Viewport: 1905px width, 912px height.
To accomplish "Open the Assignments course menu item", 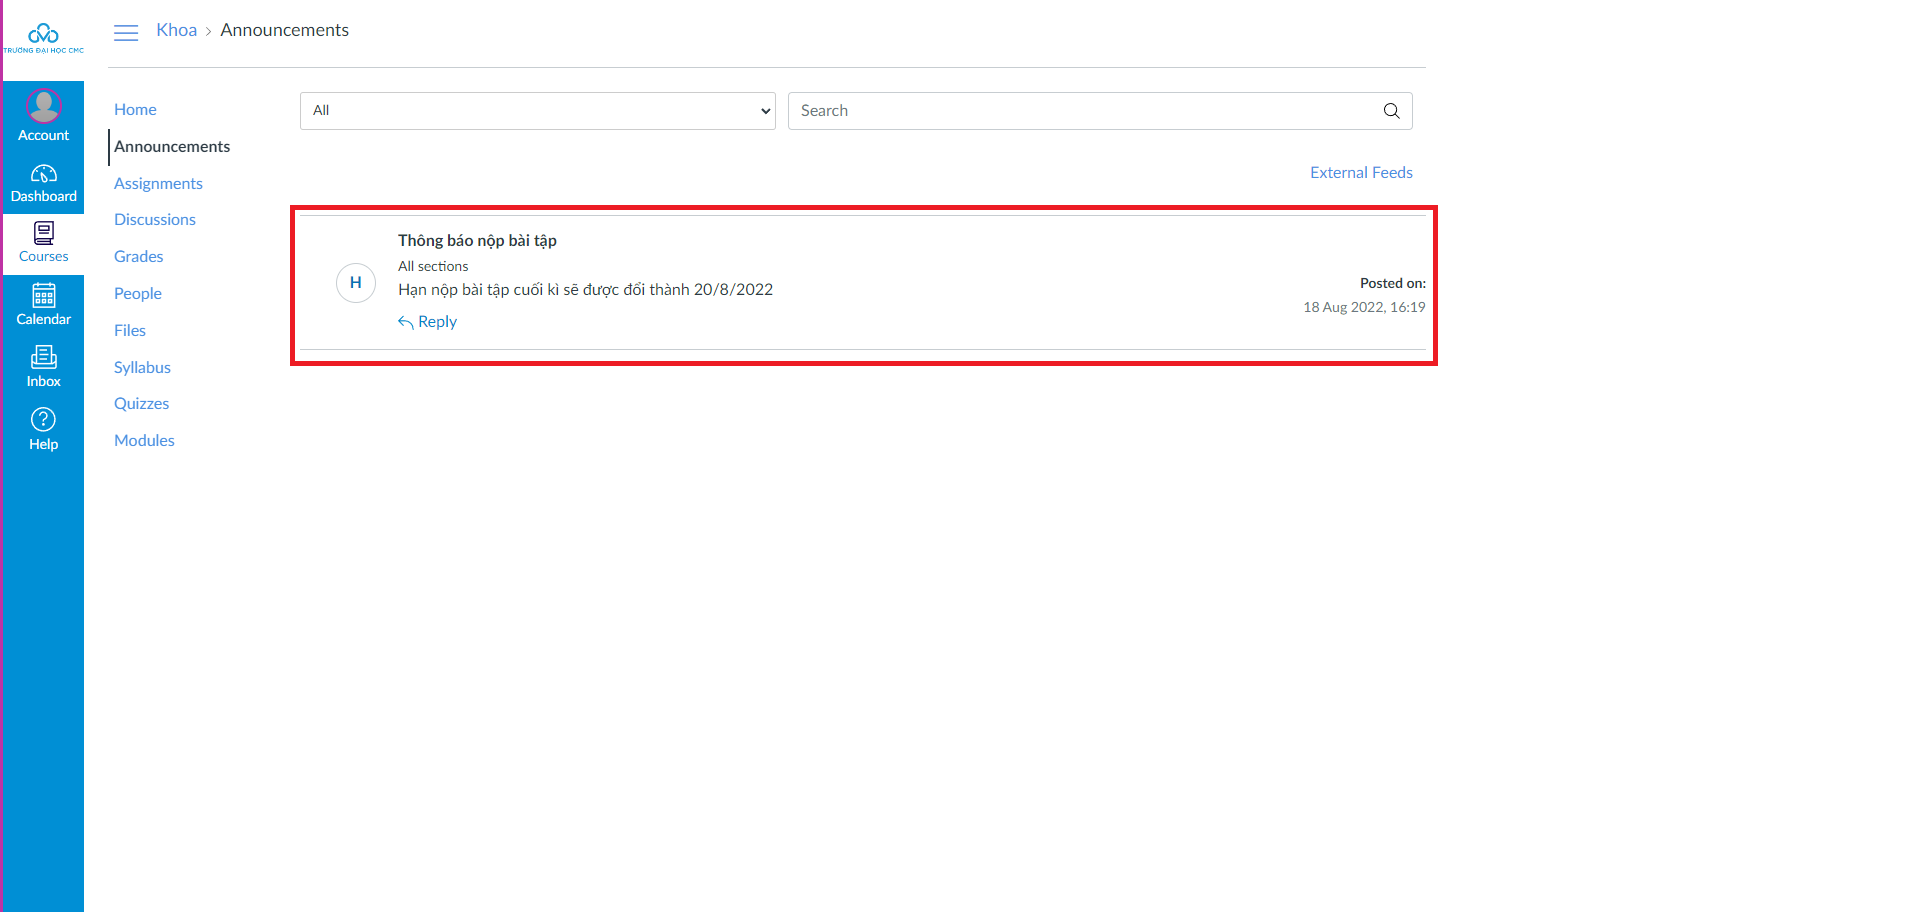I will pyautogui.click(x=158, y=184).
